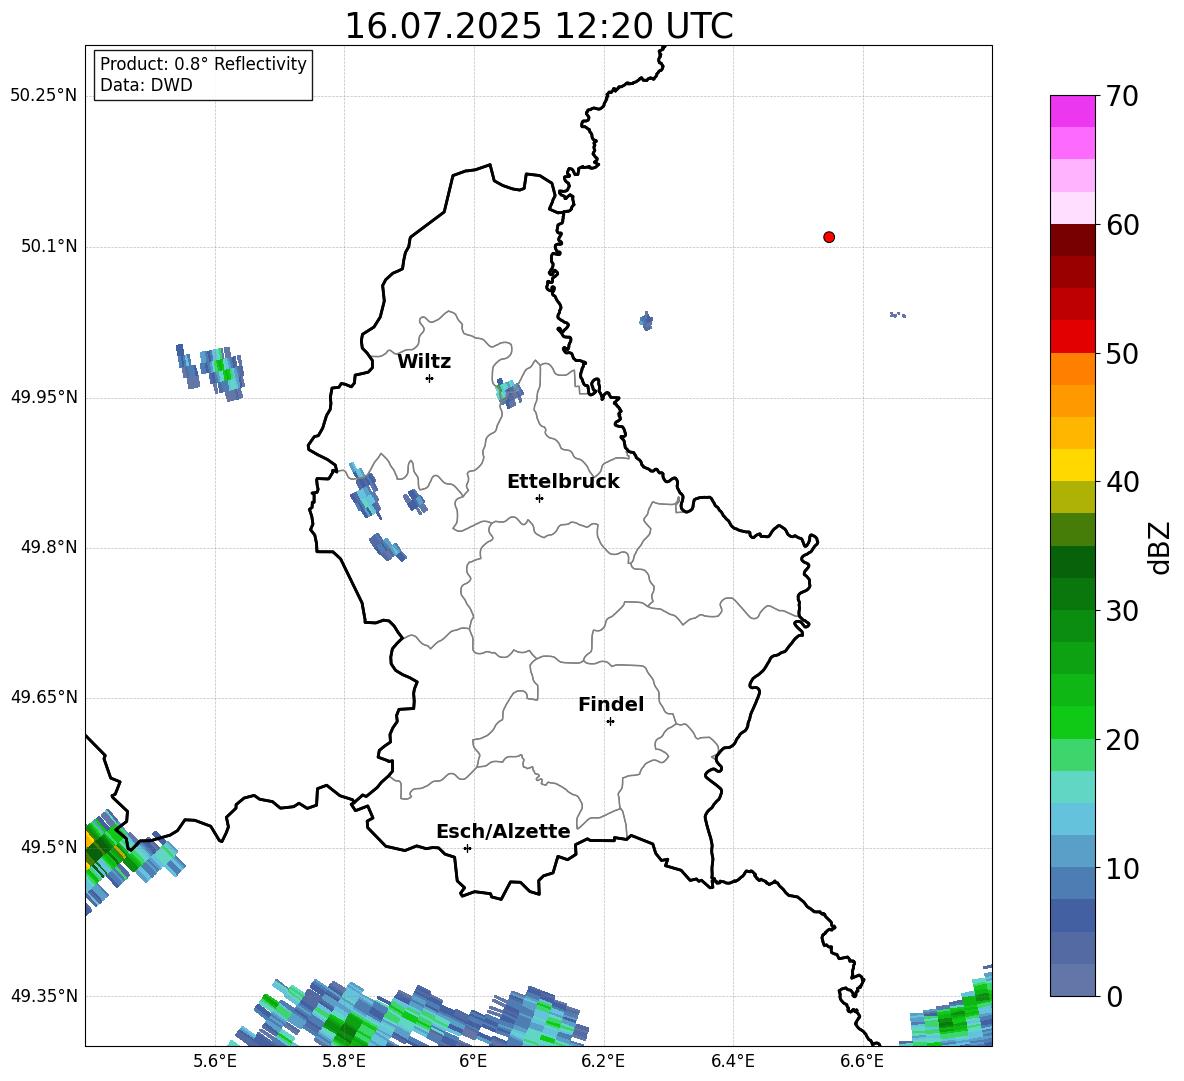Screen dimensions: 1184x1081
Task: Click the title '16.07.2025 12:20 UTC'
Action: tap(539, 26)
